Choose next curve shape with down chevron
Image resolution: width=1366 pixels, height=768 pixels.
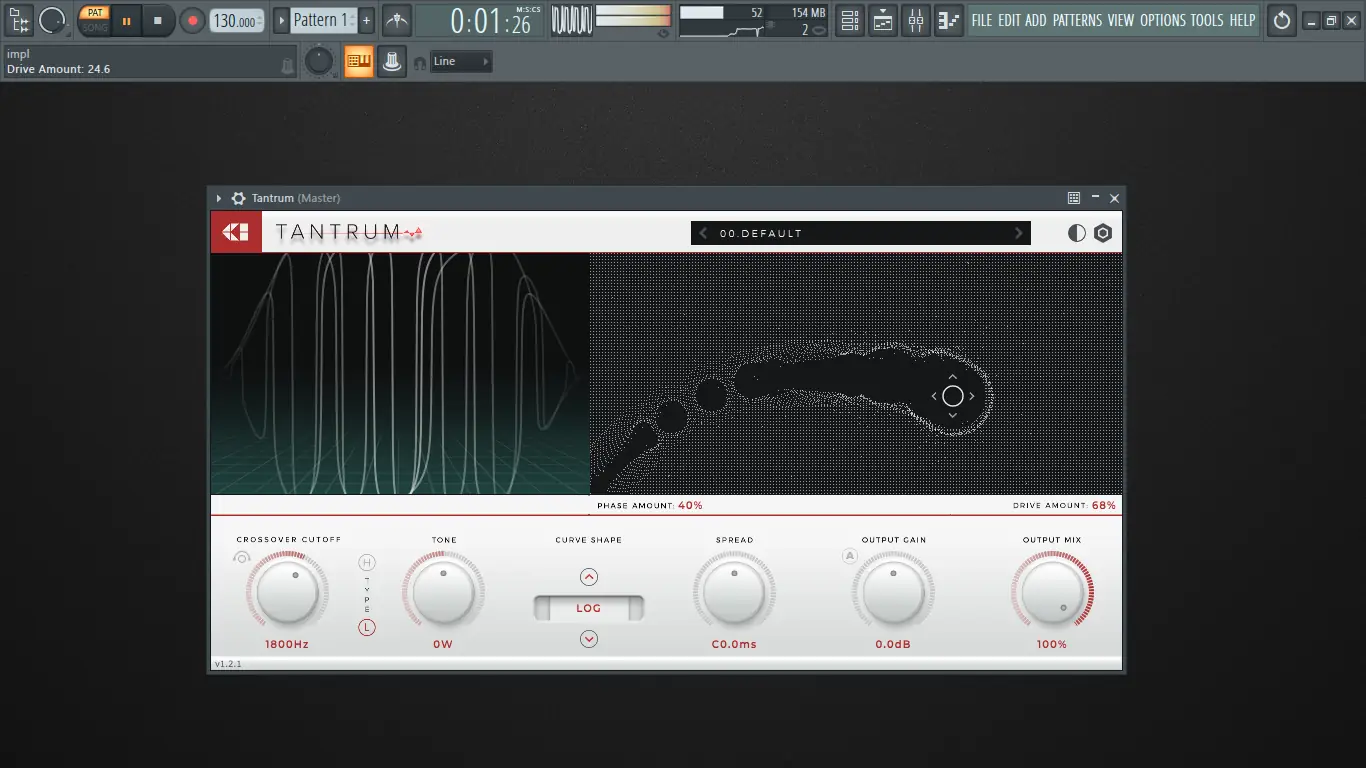589,639
